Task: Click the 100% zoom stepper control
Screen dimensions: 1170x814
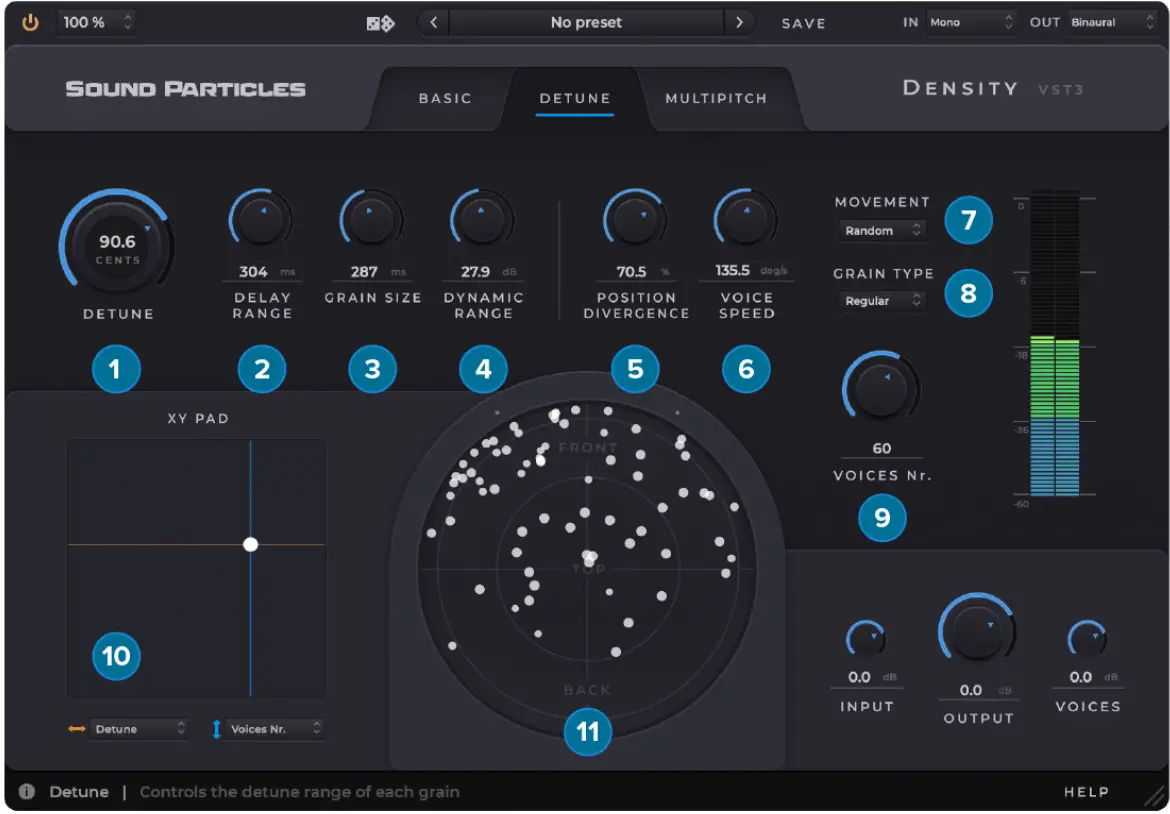Action: [x=96, y=22]
